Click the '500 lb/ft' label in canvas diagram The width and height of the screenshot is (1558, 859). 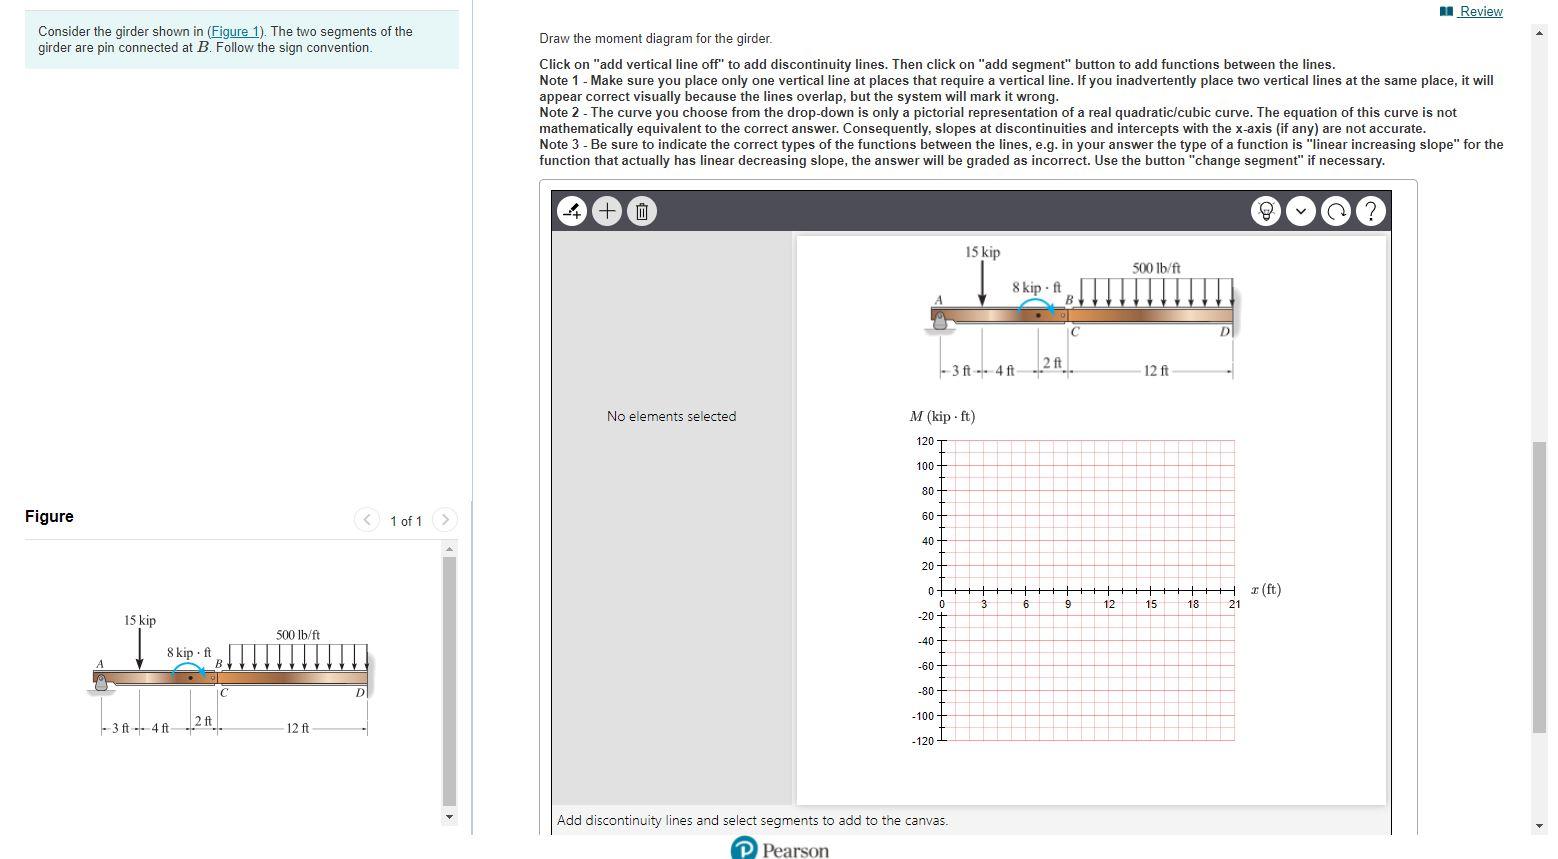click(x=1156, y=268)
